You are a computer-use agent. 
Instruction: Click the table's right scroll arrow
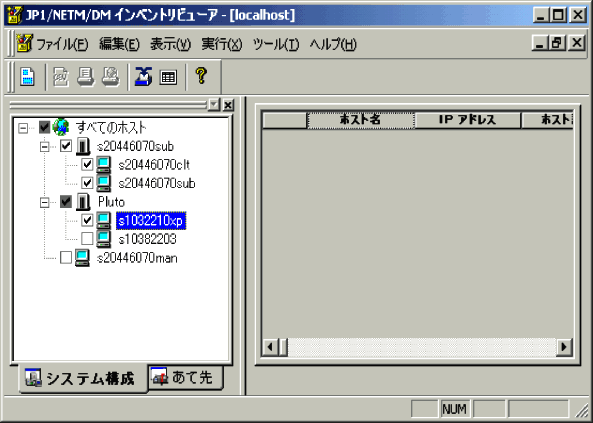tap(564, 347)
